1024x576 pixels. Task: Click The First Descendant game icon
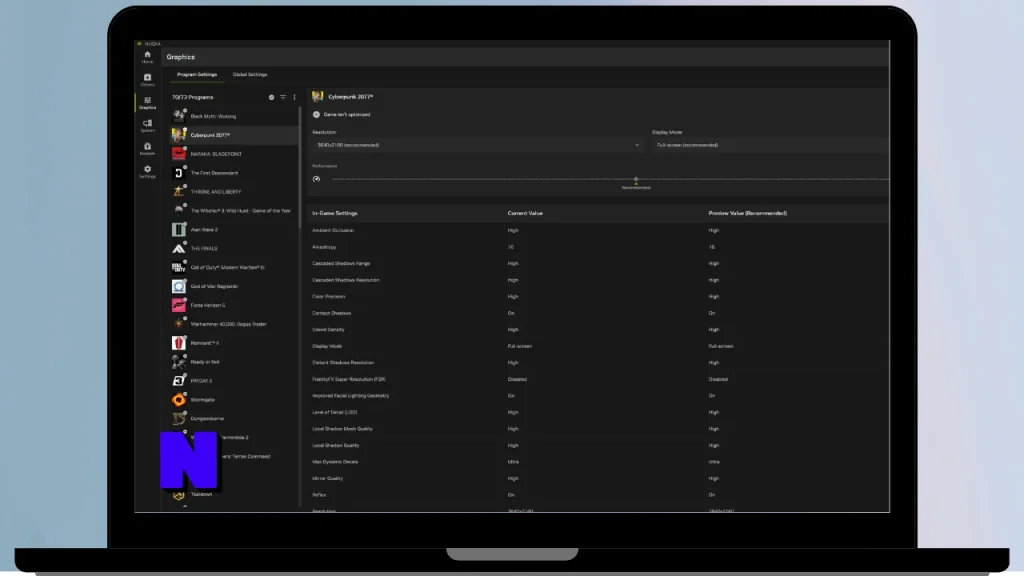pyautogui.click(x=178, y=173)
